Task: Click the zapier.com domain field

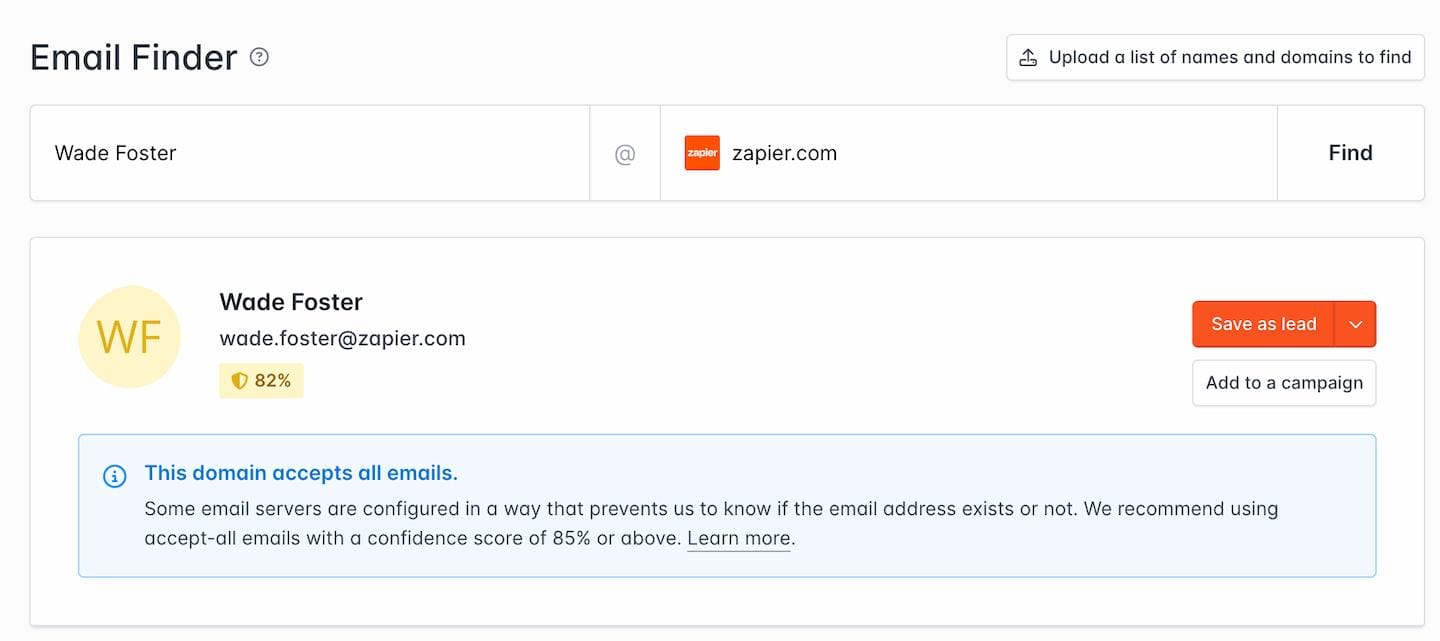Action: pyautogui.click(x=968, y=153)
